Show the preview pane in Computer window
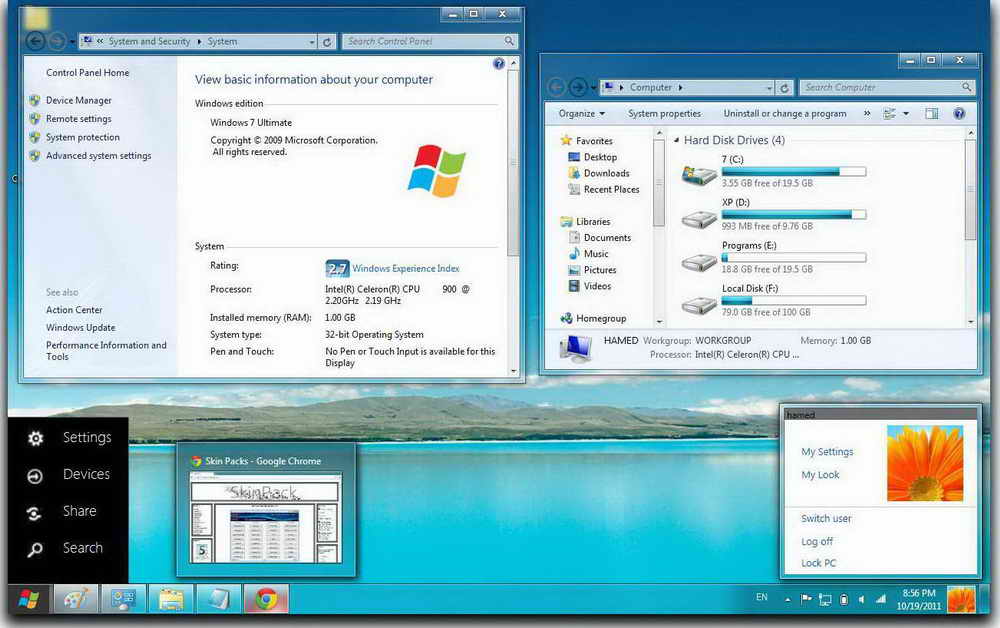Viewport: 1000px width, 628px height. point(932,113)
